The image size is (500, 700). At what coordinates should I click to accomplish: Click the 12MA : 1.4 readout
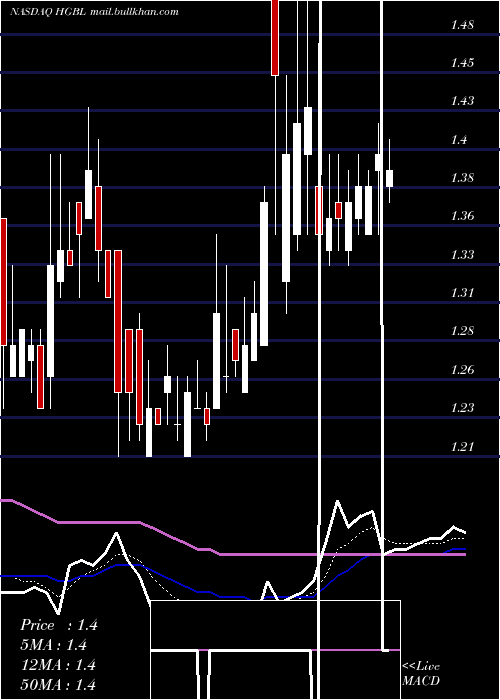[58, 665]
